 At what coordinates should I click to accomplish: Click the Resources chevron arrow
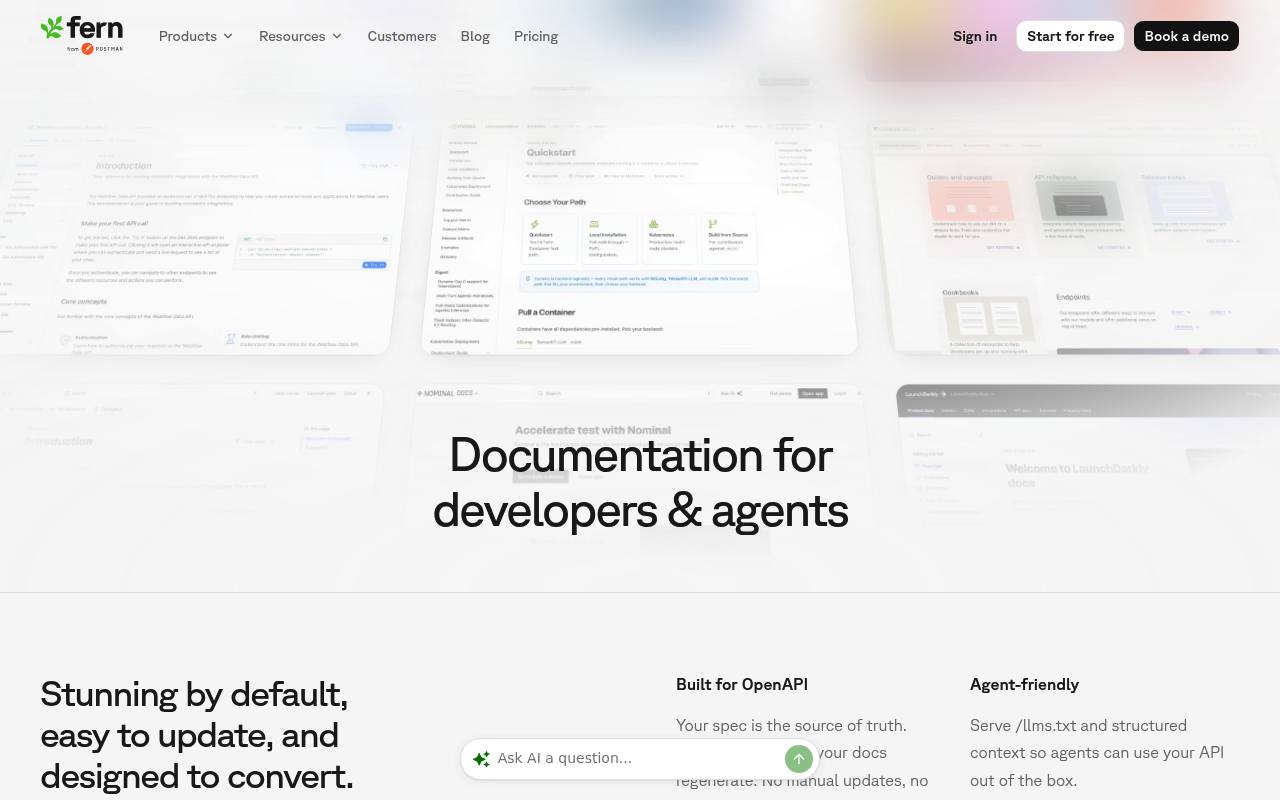[x=337, y=36]
